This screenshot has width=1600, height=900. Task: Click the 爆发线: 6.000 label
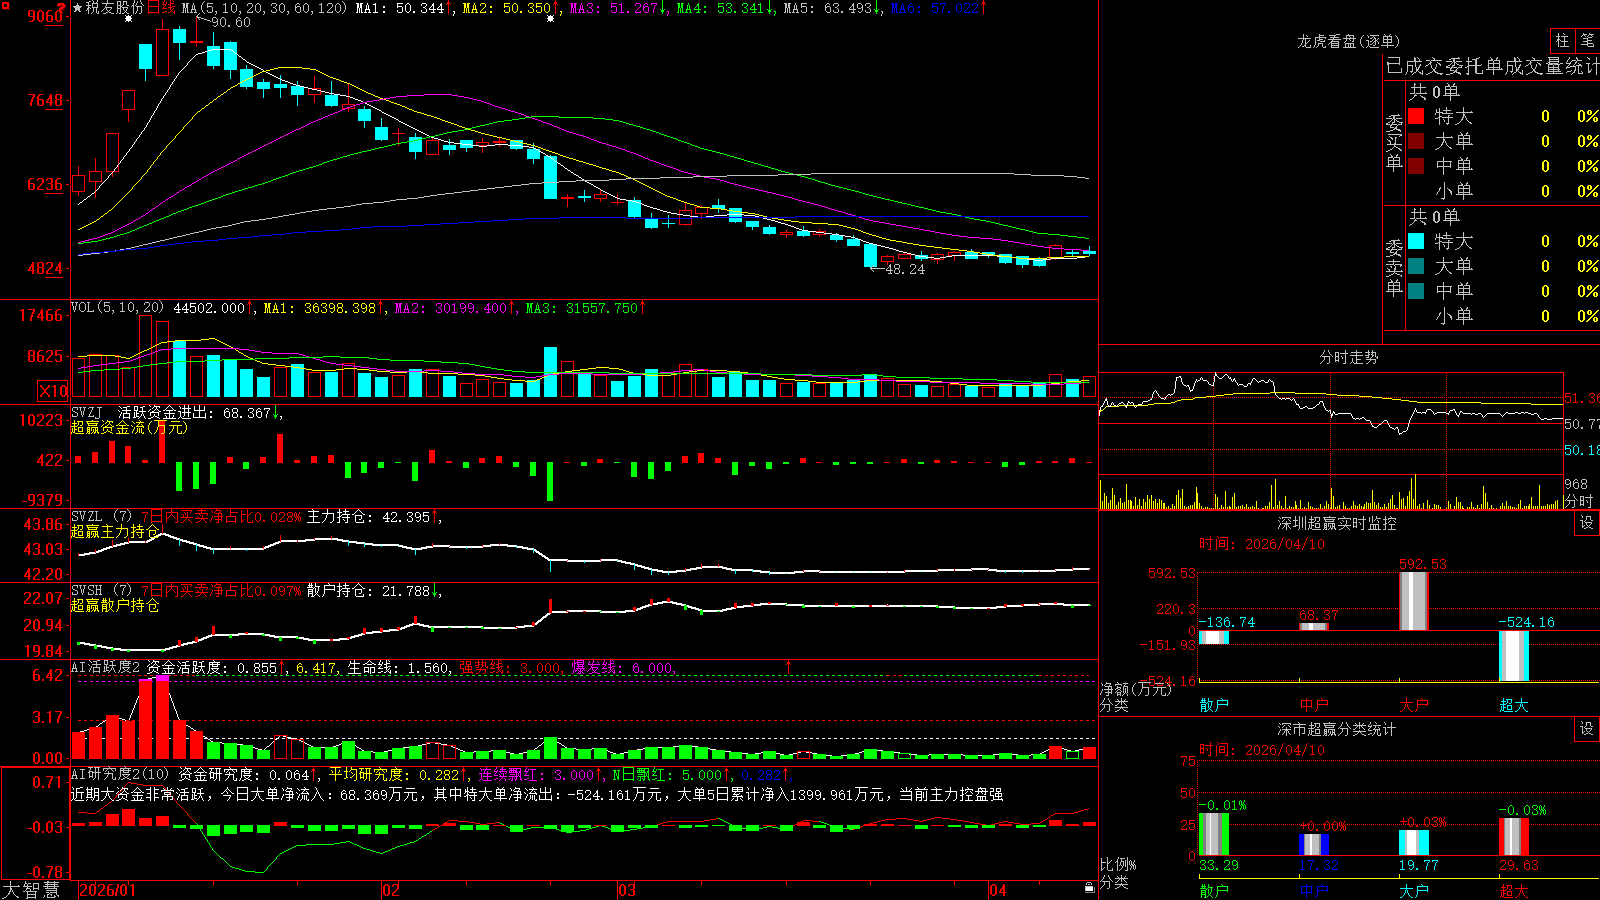[622, 667]
